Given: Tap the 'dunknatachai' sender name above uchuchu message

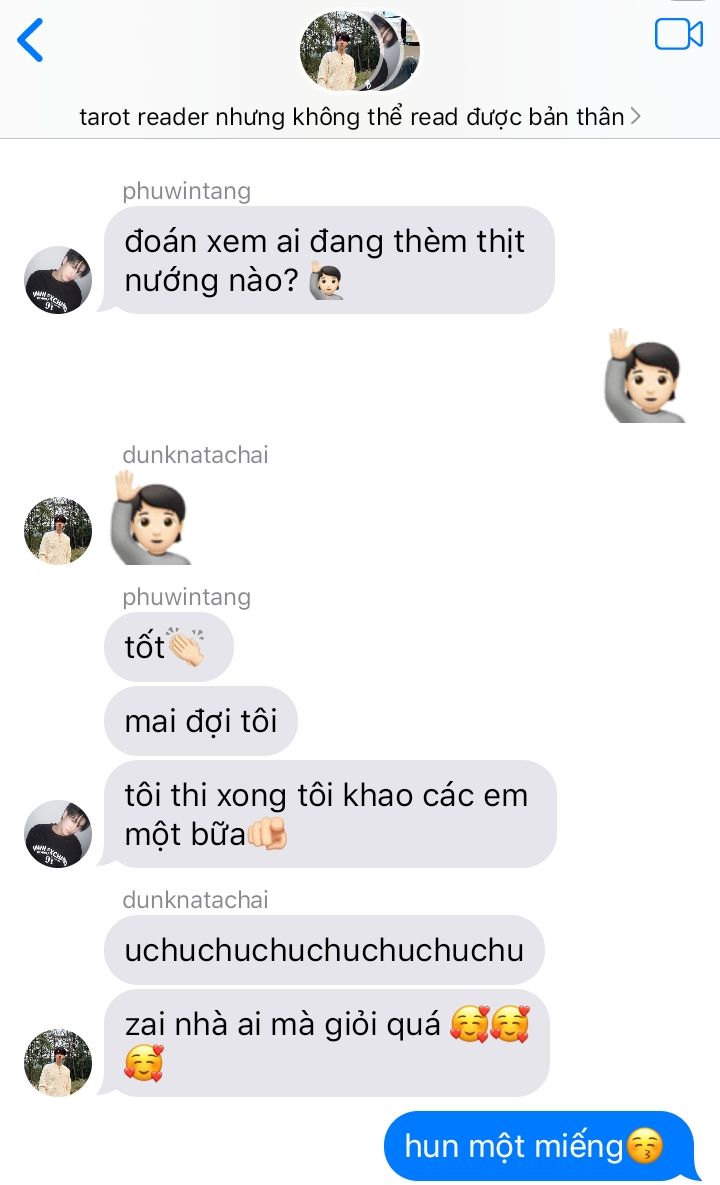Looking at the screenshot, I should (195, 899).
